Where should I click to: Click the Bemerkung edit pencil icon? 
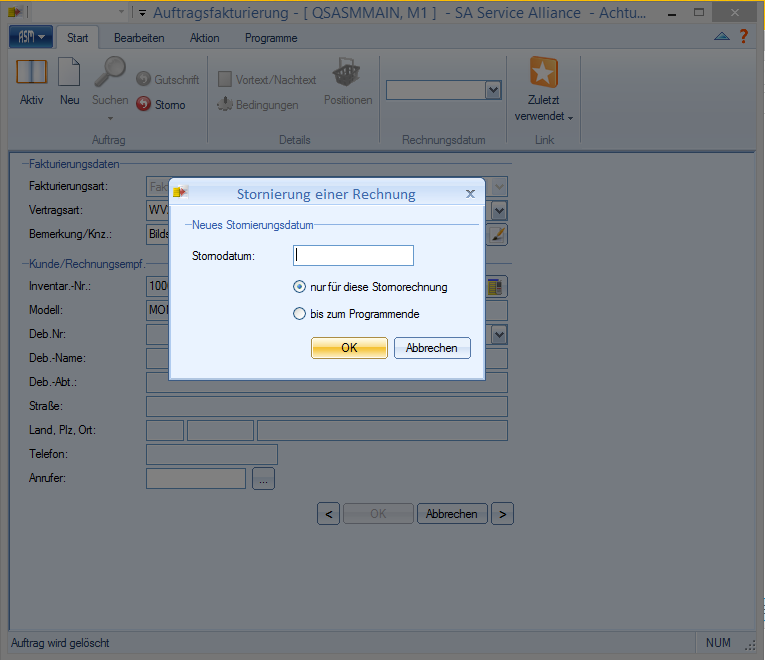497,235
